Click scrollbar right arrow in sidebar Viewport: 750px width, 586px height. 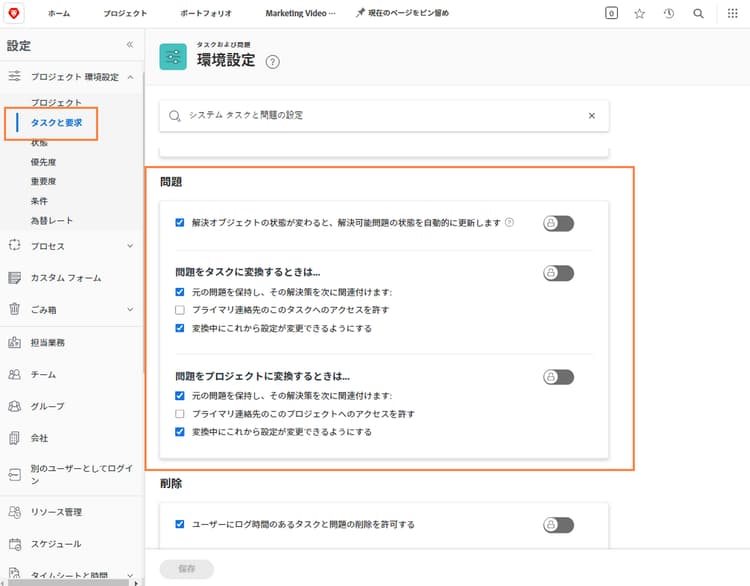[x=136, y=583]
